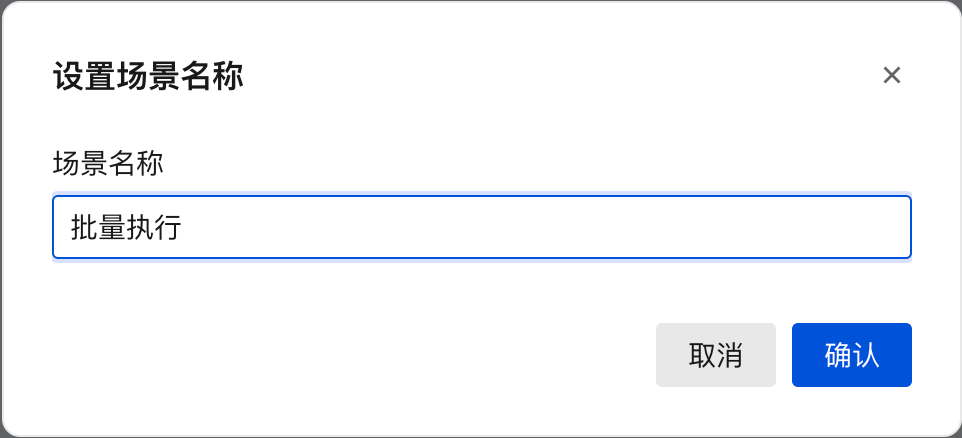Image resolution: width=962 pixels, height=438 pixels.
Task: Click the close icon beside the dialog title
Action: click(892, 75)
